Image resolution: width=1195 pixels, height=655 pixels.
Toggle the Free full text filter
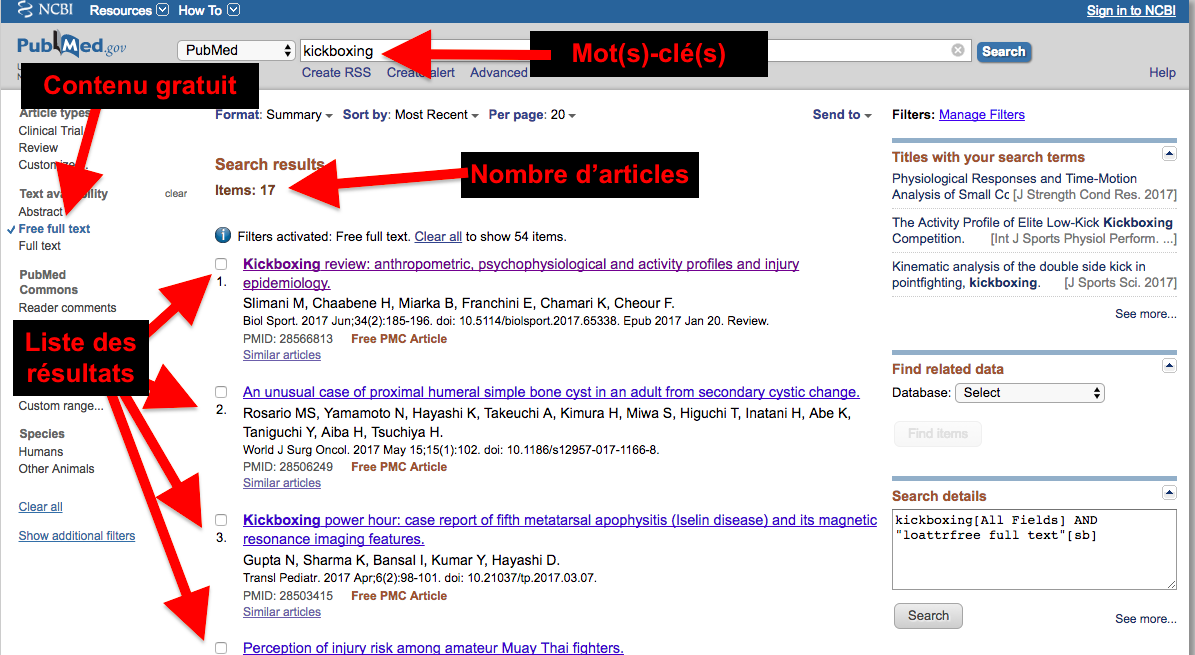pyautogui.click(x=54, y=229)
